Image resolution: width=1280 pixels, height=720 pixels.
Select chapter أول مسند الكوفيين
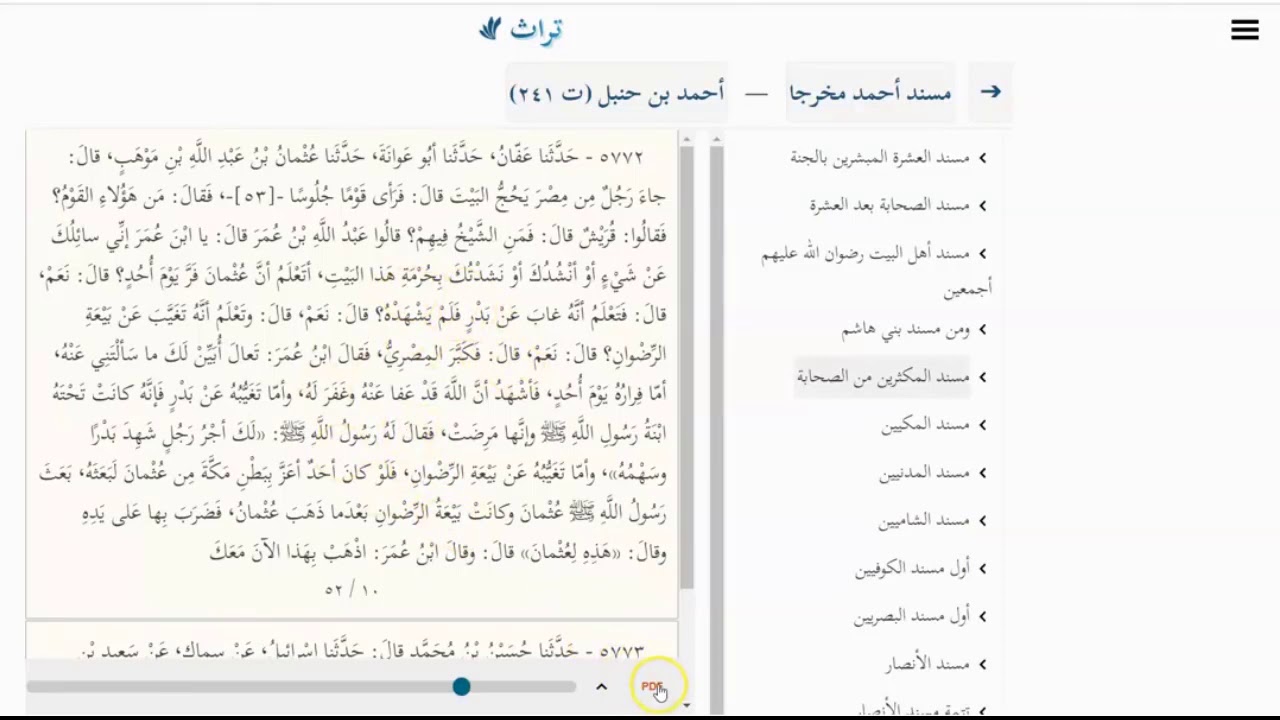click(913, 569)
